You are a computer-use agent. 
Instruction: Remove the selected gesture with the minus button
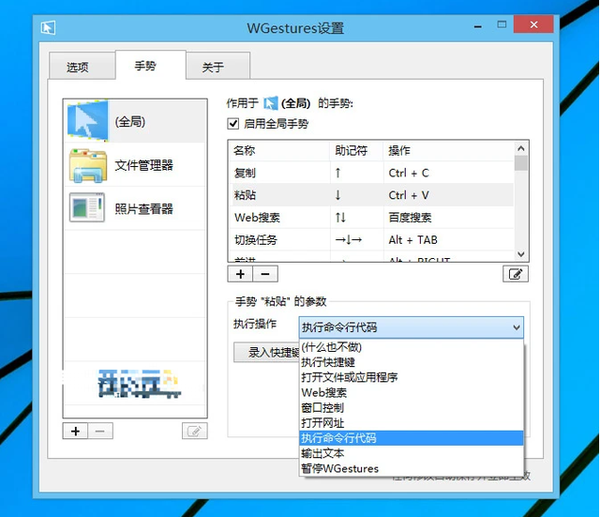click(x=265, y=274)
